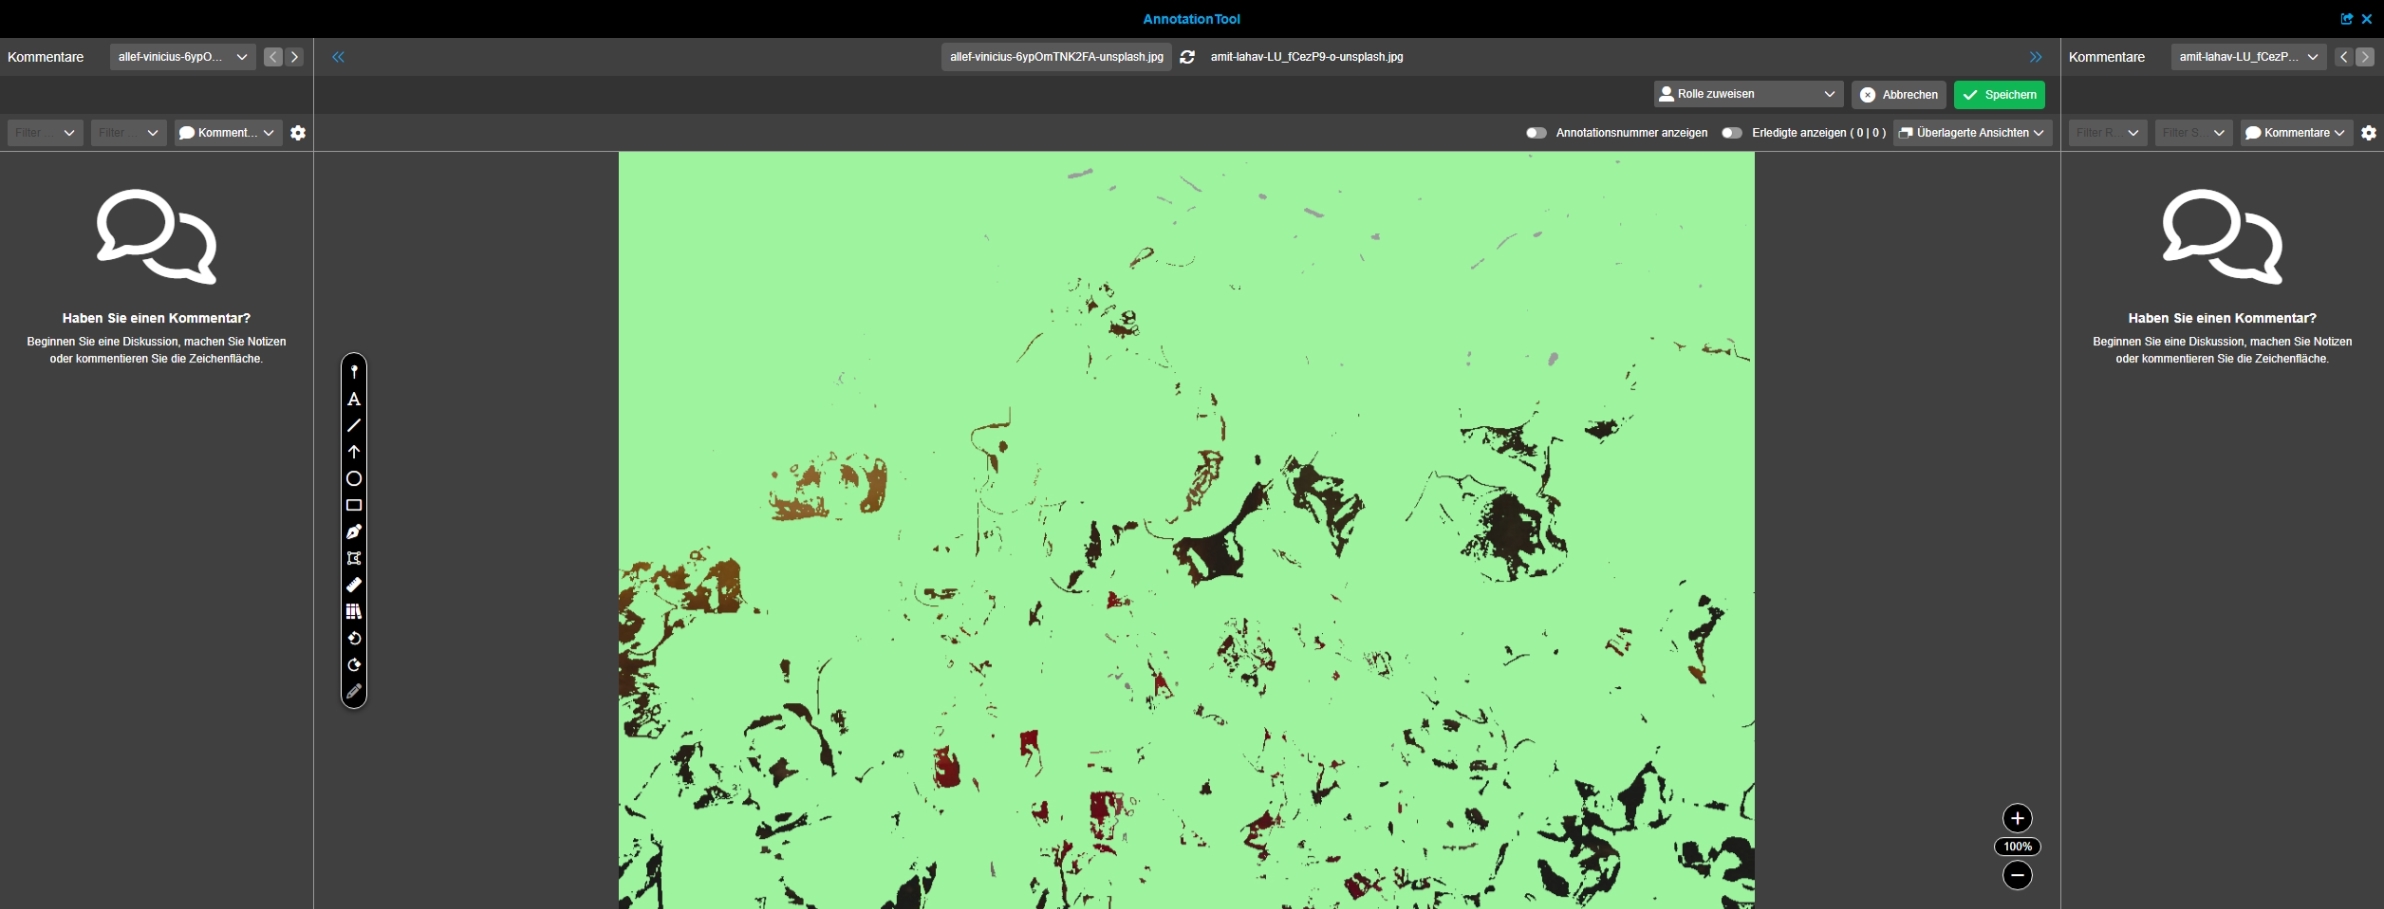Screen dimensions: 2384x909
Task: Click the Kommentare heading in left panel
Action: 46,57
